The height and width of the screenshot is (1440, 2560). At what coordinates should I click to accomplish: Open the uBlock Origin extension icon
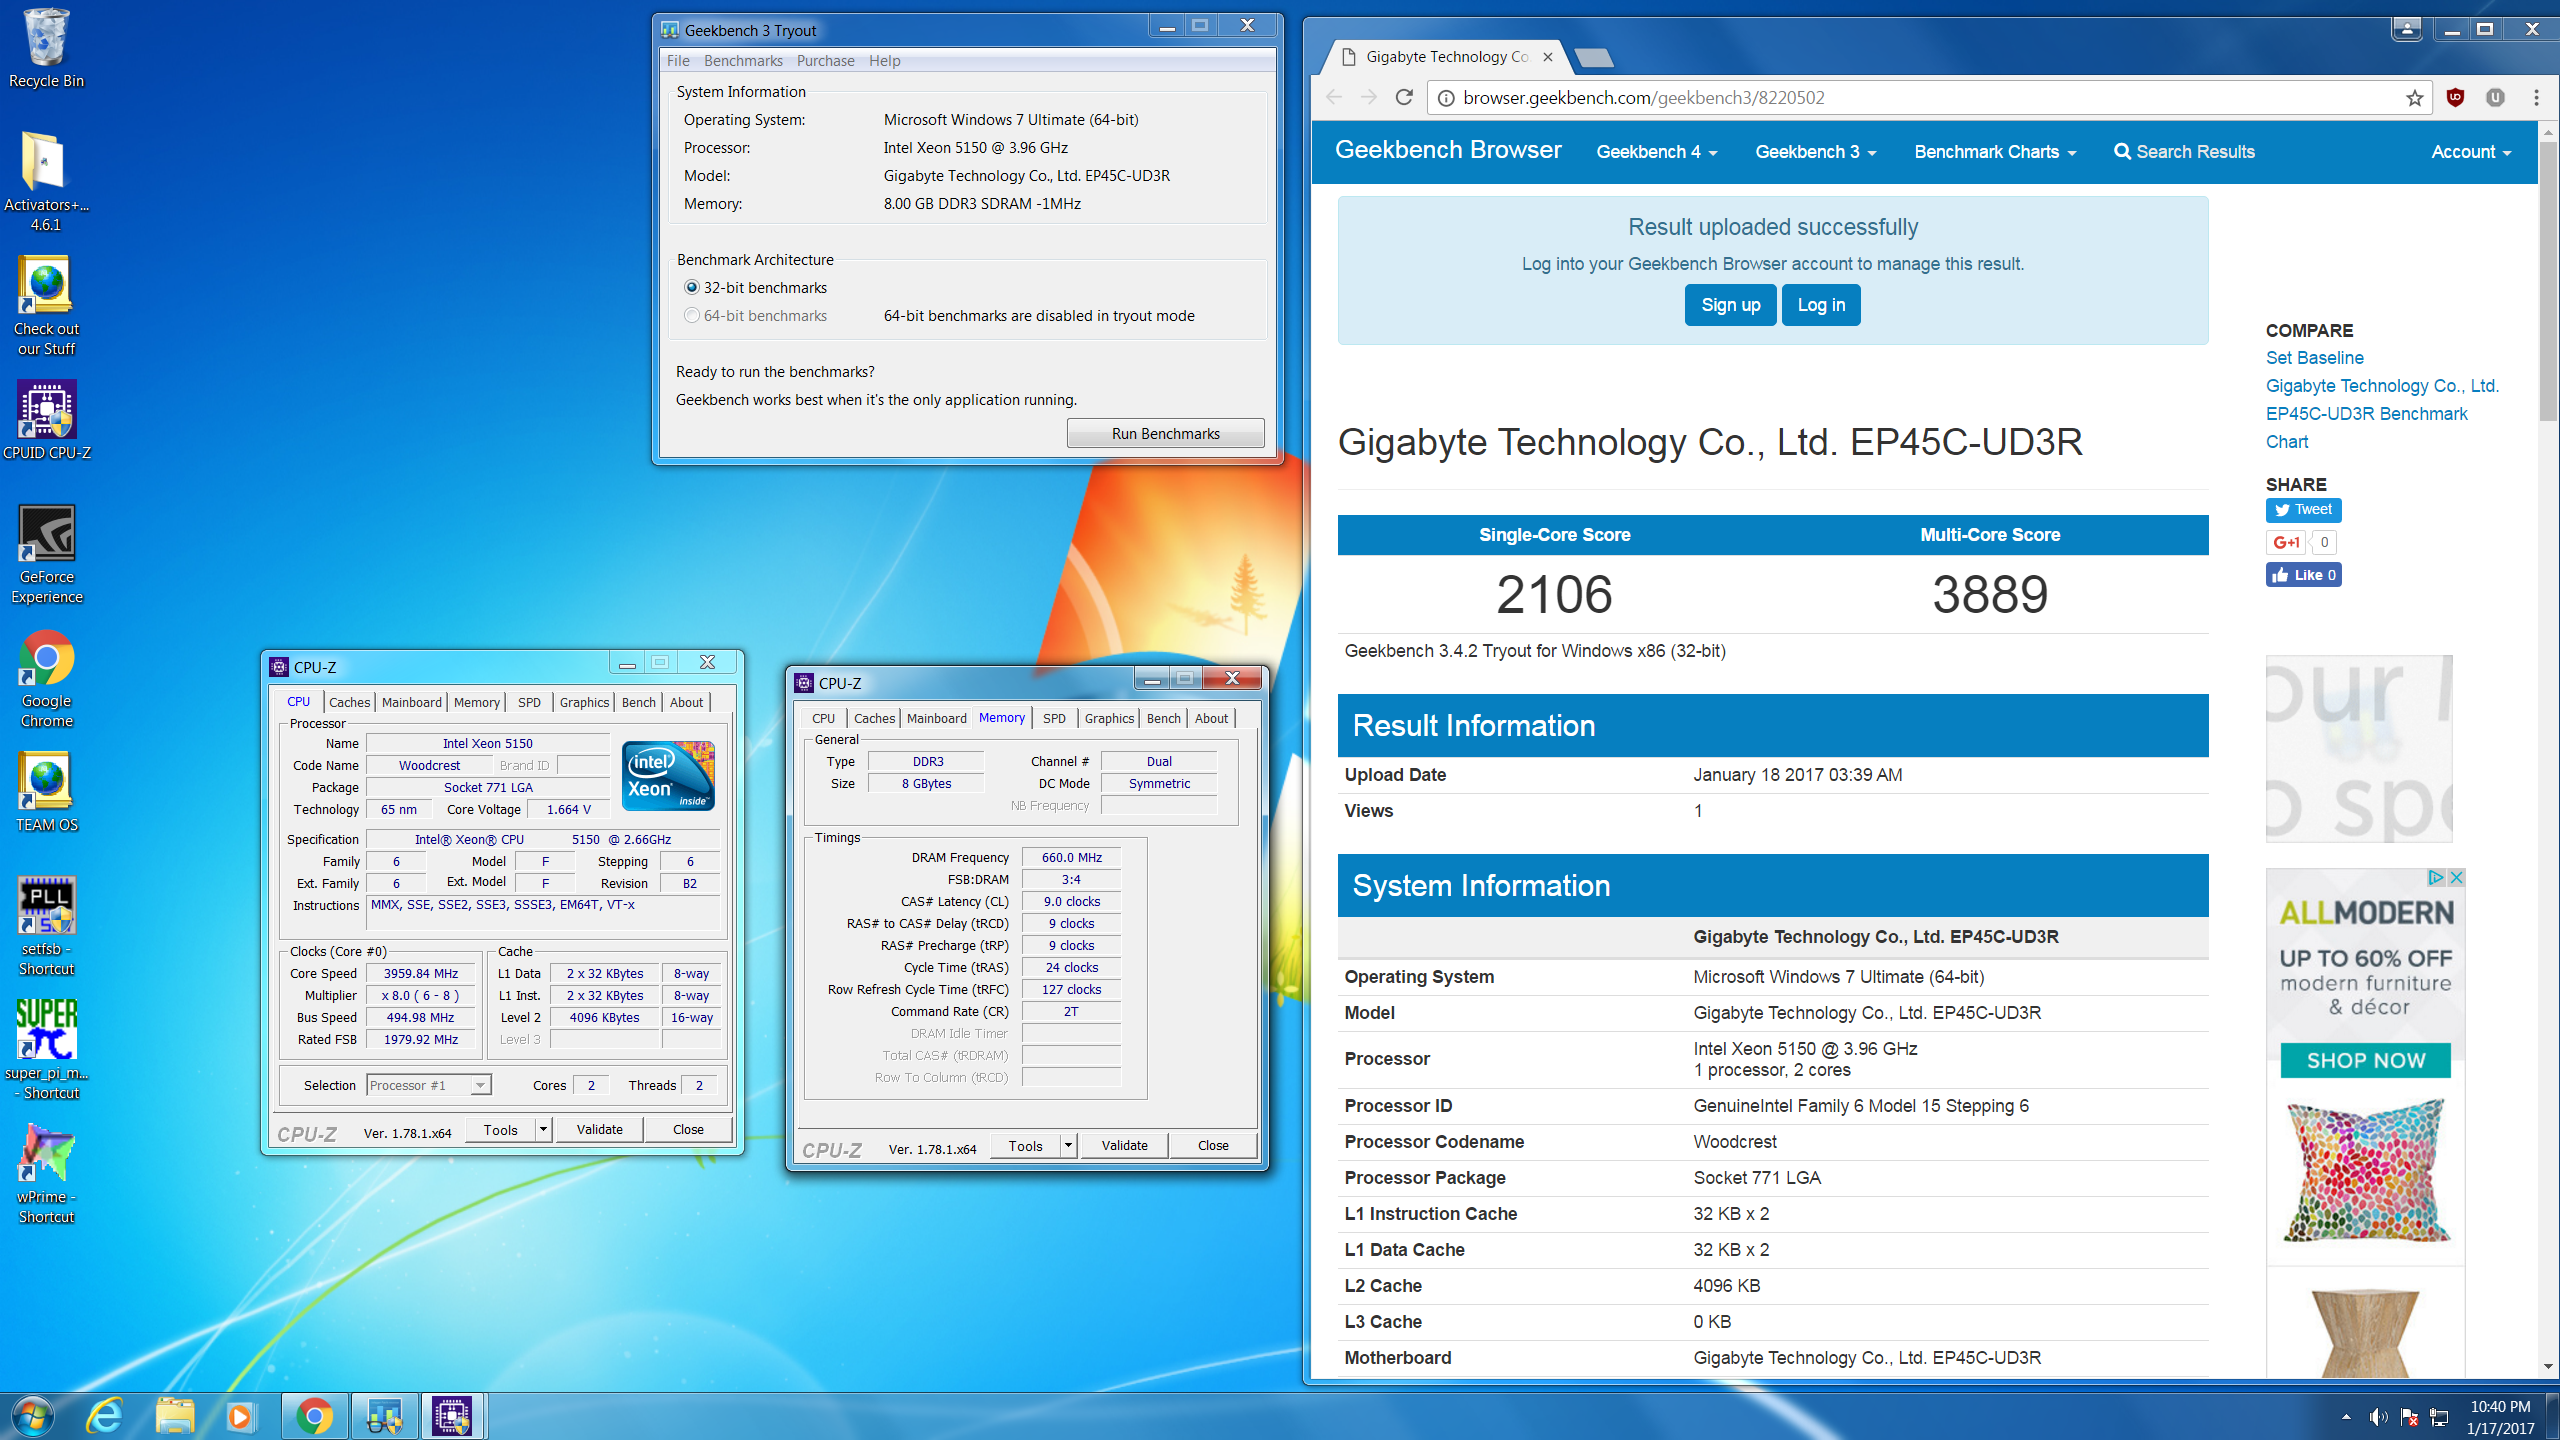pos(2454,97)
